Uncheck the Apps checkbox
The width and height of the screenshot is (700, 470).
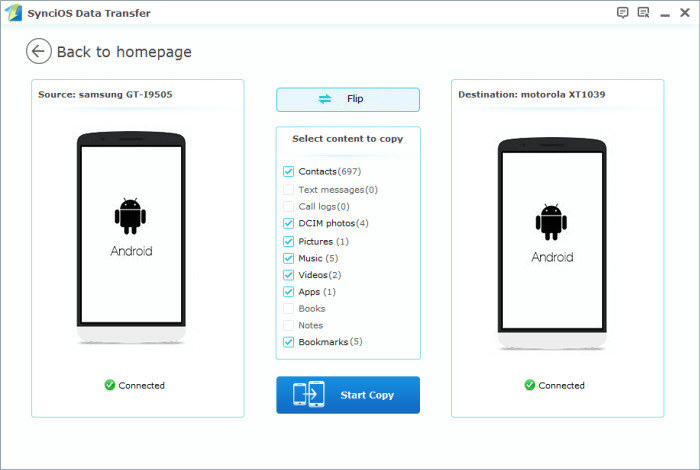point(288,292)
